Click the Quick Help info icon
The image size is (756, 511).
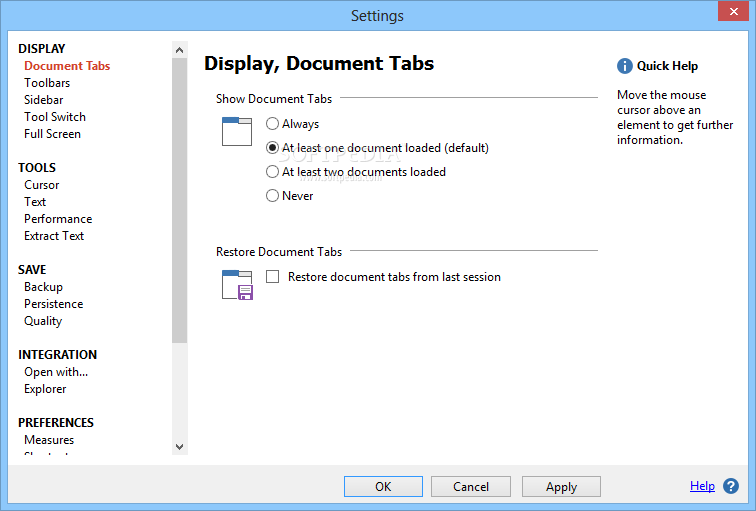coord(624,66)
